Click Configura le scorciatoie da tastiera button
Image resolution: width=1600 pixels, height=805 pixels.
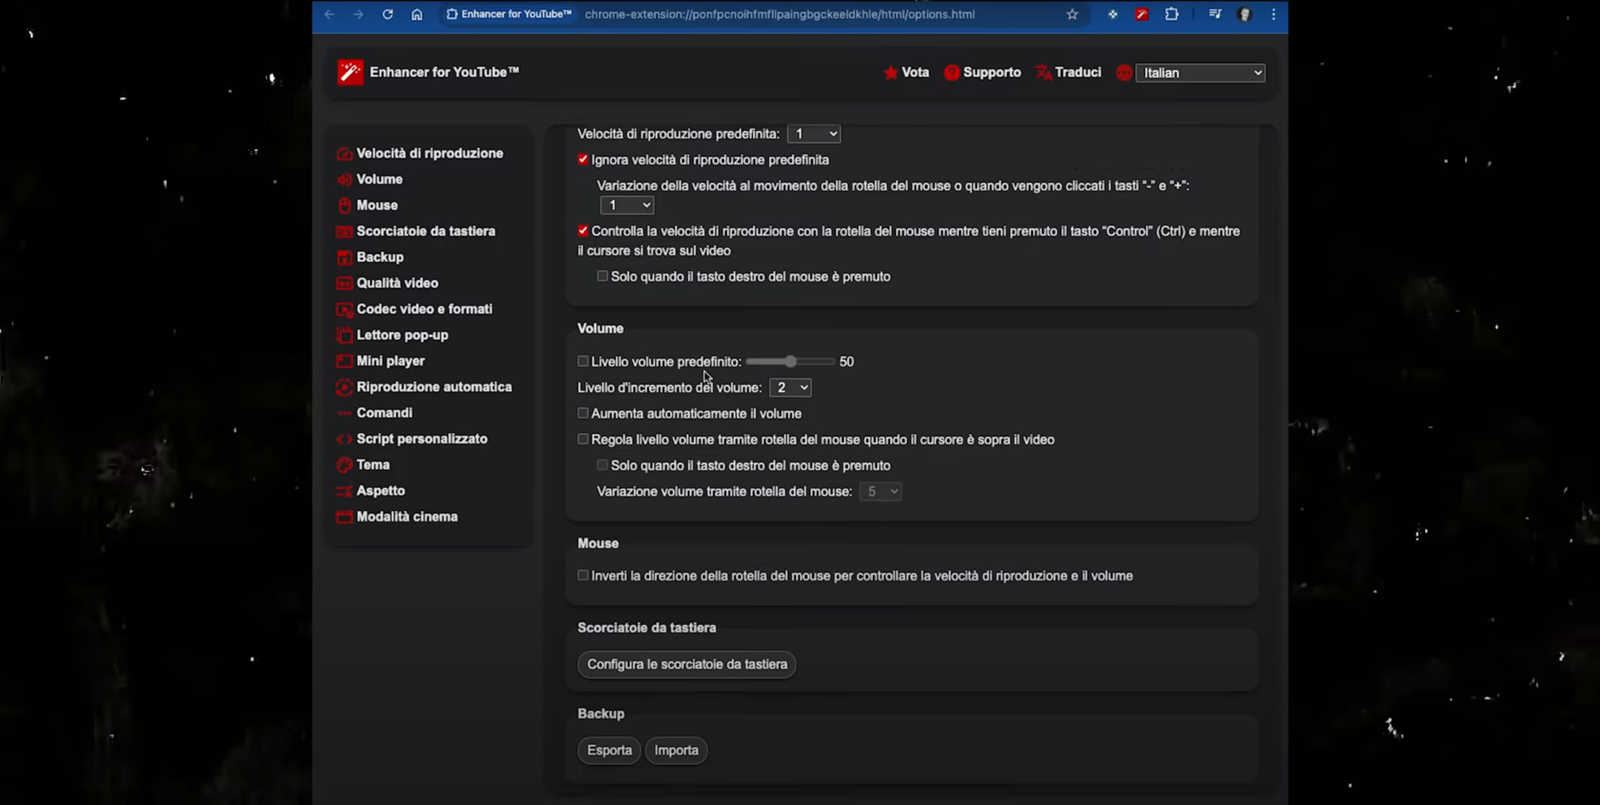687,664
